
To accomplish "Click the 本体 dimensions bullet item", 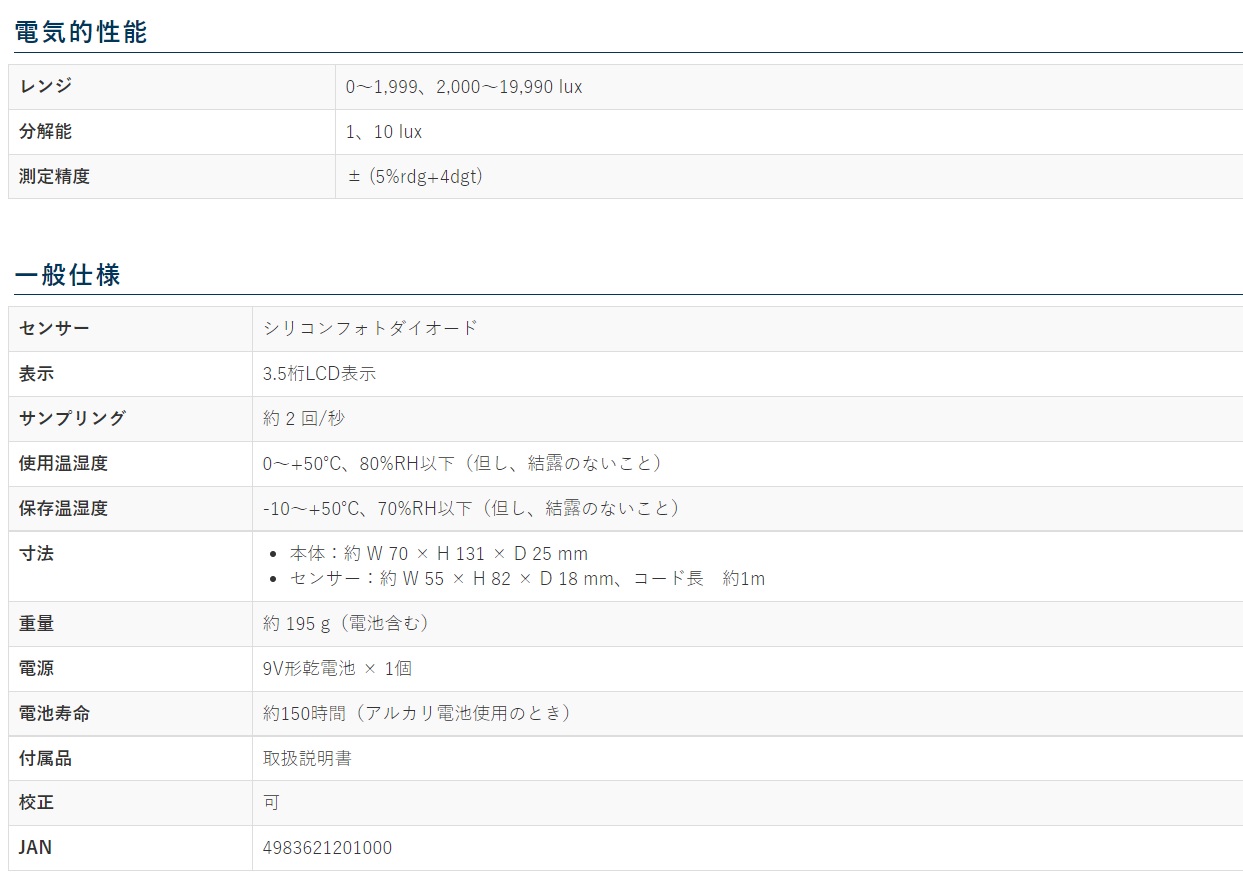I will [438, 554].
